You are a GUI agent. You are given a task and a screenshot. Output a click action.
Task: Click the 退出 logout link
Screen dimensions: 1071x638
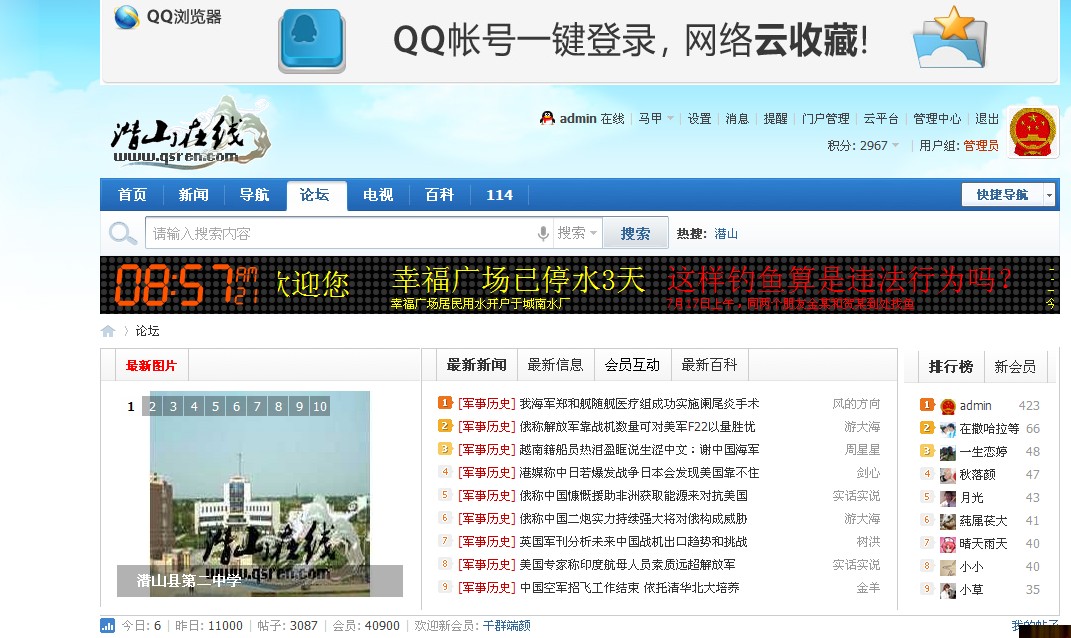(987, 119)
